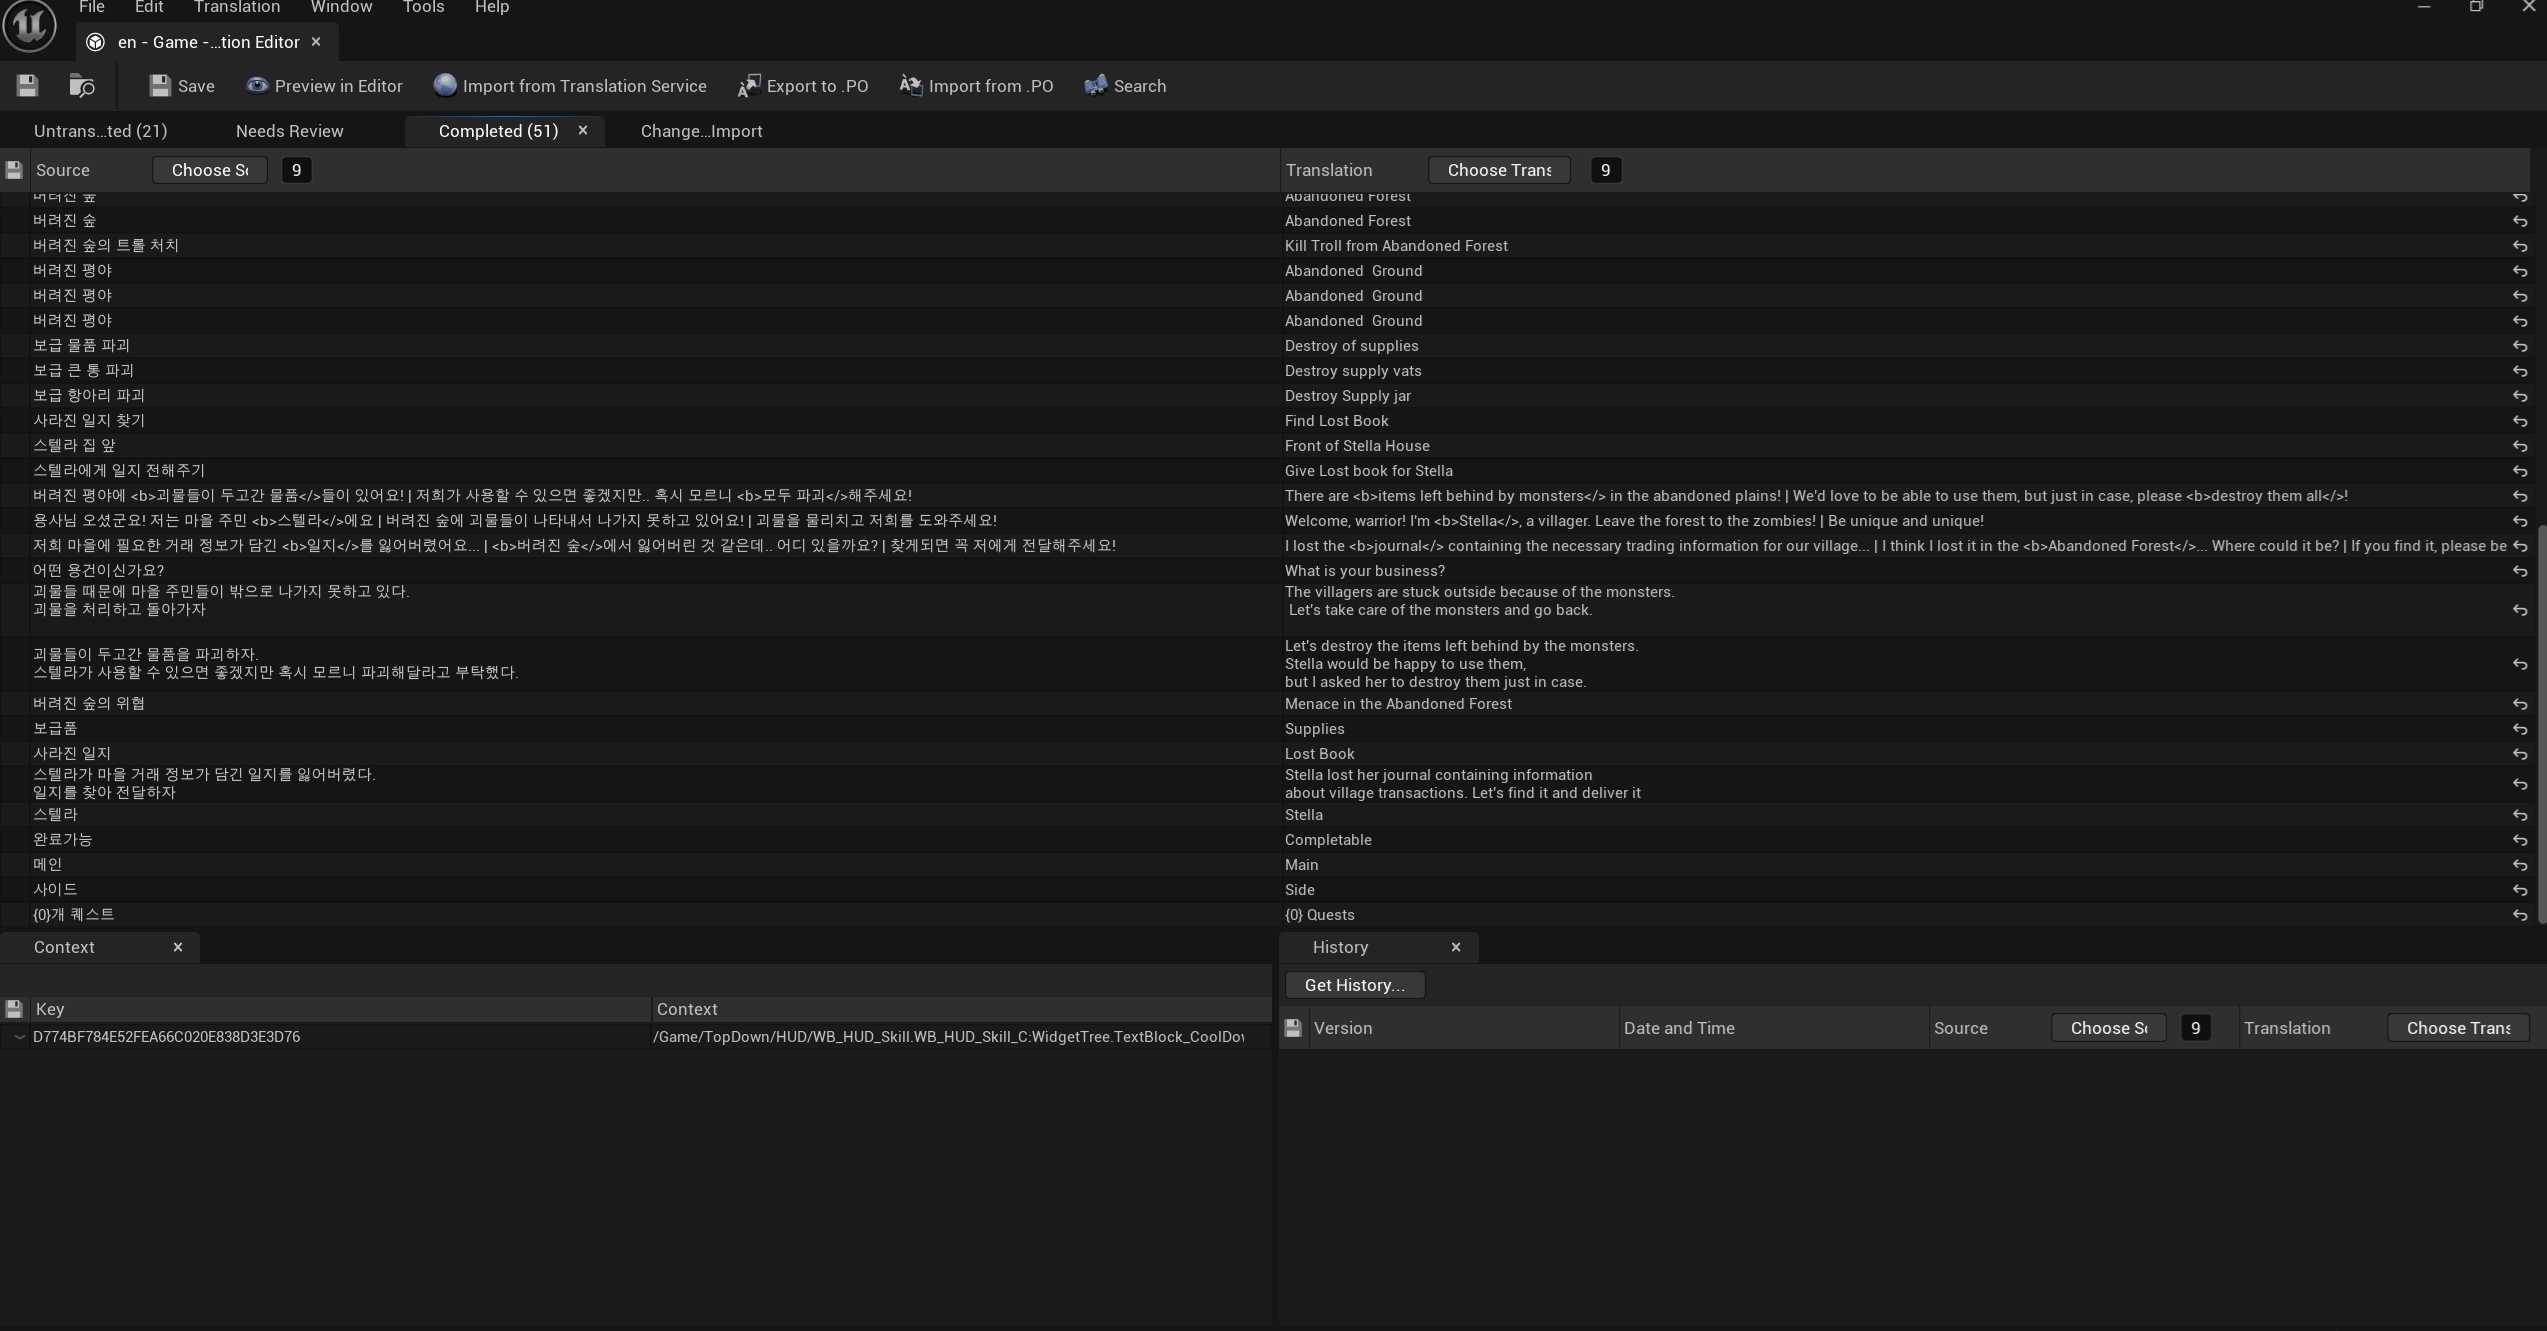The image size is (2547, 1331).
Task: Click the translation list vertical scrollbar
Action: click(2541, 720)
